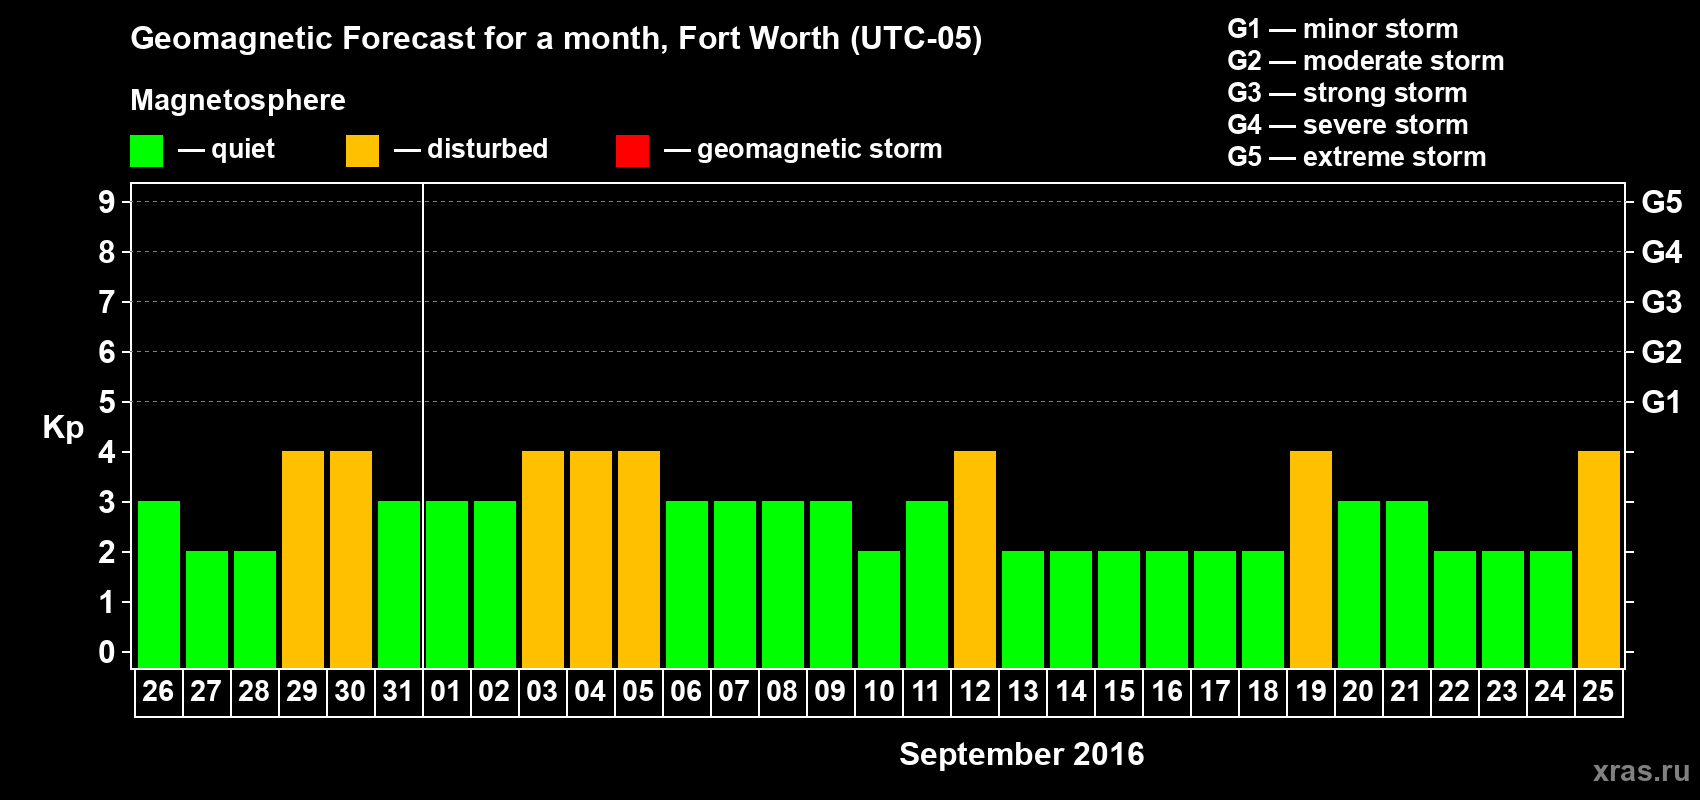Click the date cell labeled 01
The height and width of the screenshot is (800, 1700).
[x=446, y=692]
